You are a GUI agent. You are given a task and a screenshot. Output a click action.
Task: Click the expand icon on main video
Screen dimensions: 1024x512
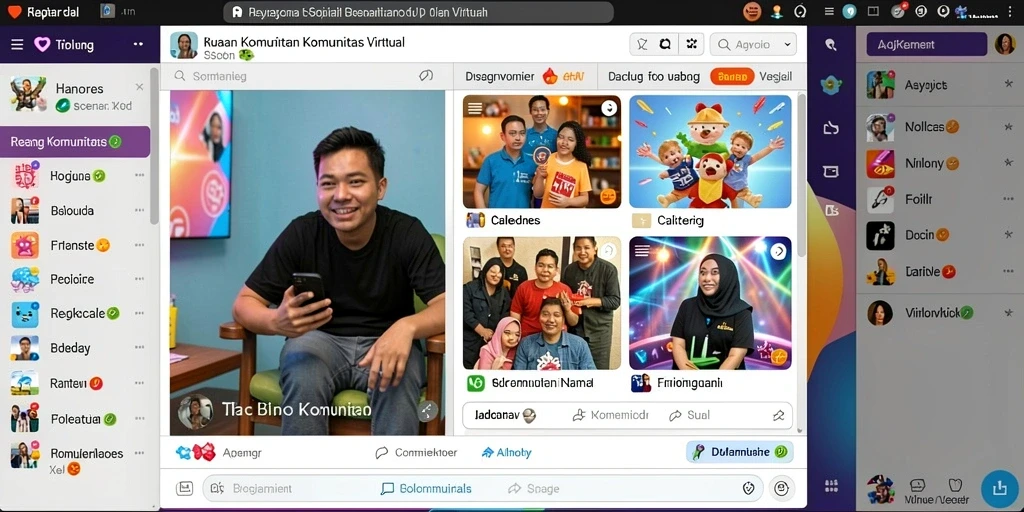(x=427, y=410)
